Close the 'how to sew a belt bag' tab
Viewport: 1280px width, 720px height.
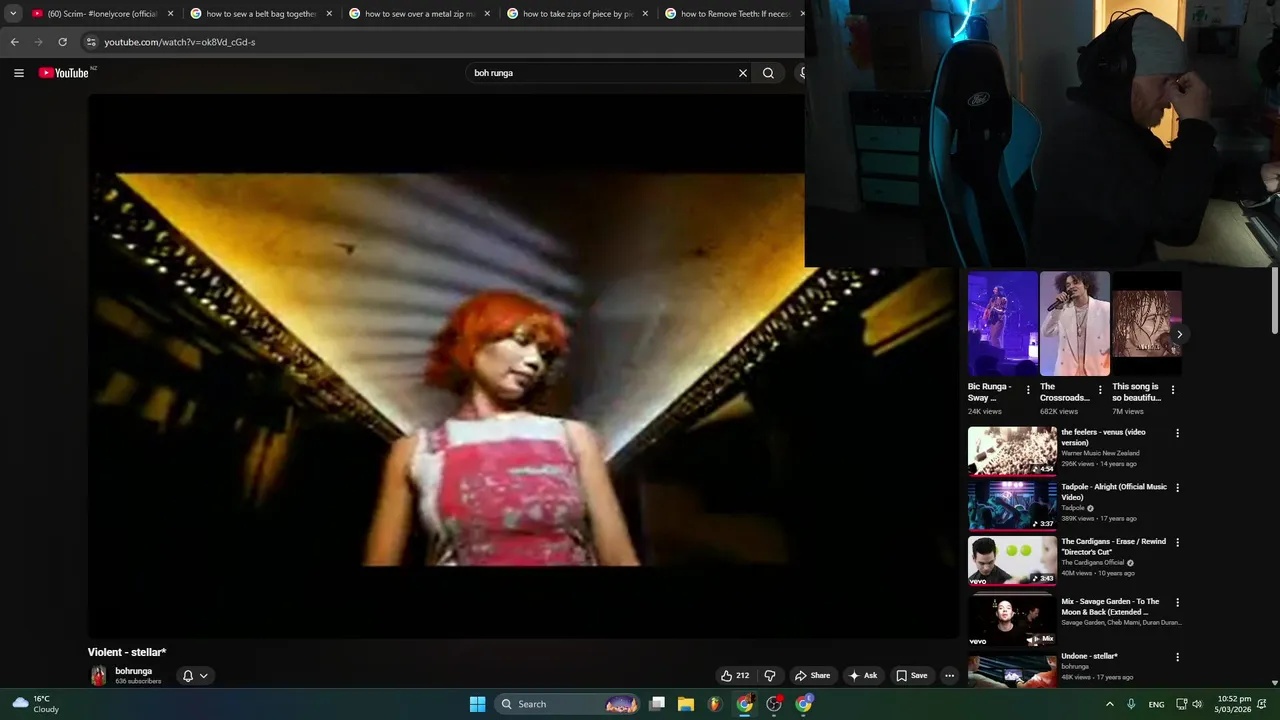point(329,14)
